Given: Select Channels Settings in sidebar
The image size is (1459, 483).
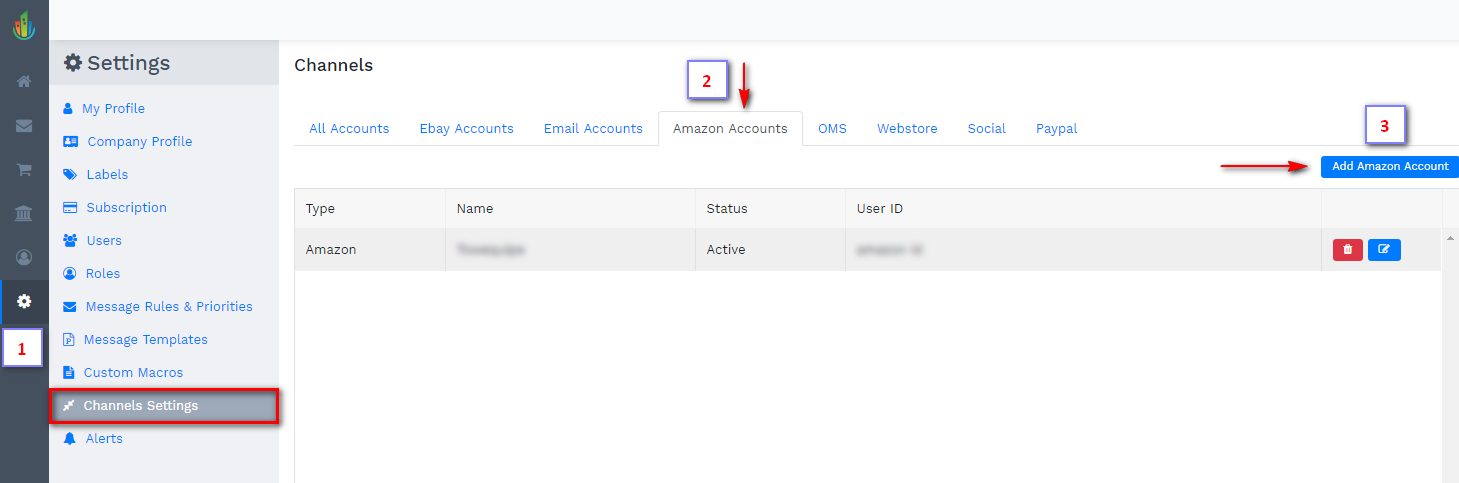Looking at the screenshot, I should [141, 405].
